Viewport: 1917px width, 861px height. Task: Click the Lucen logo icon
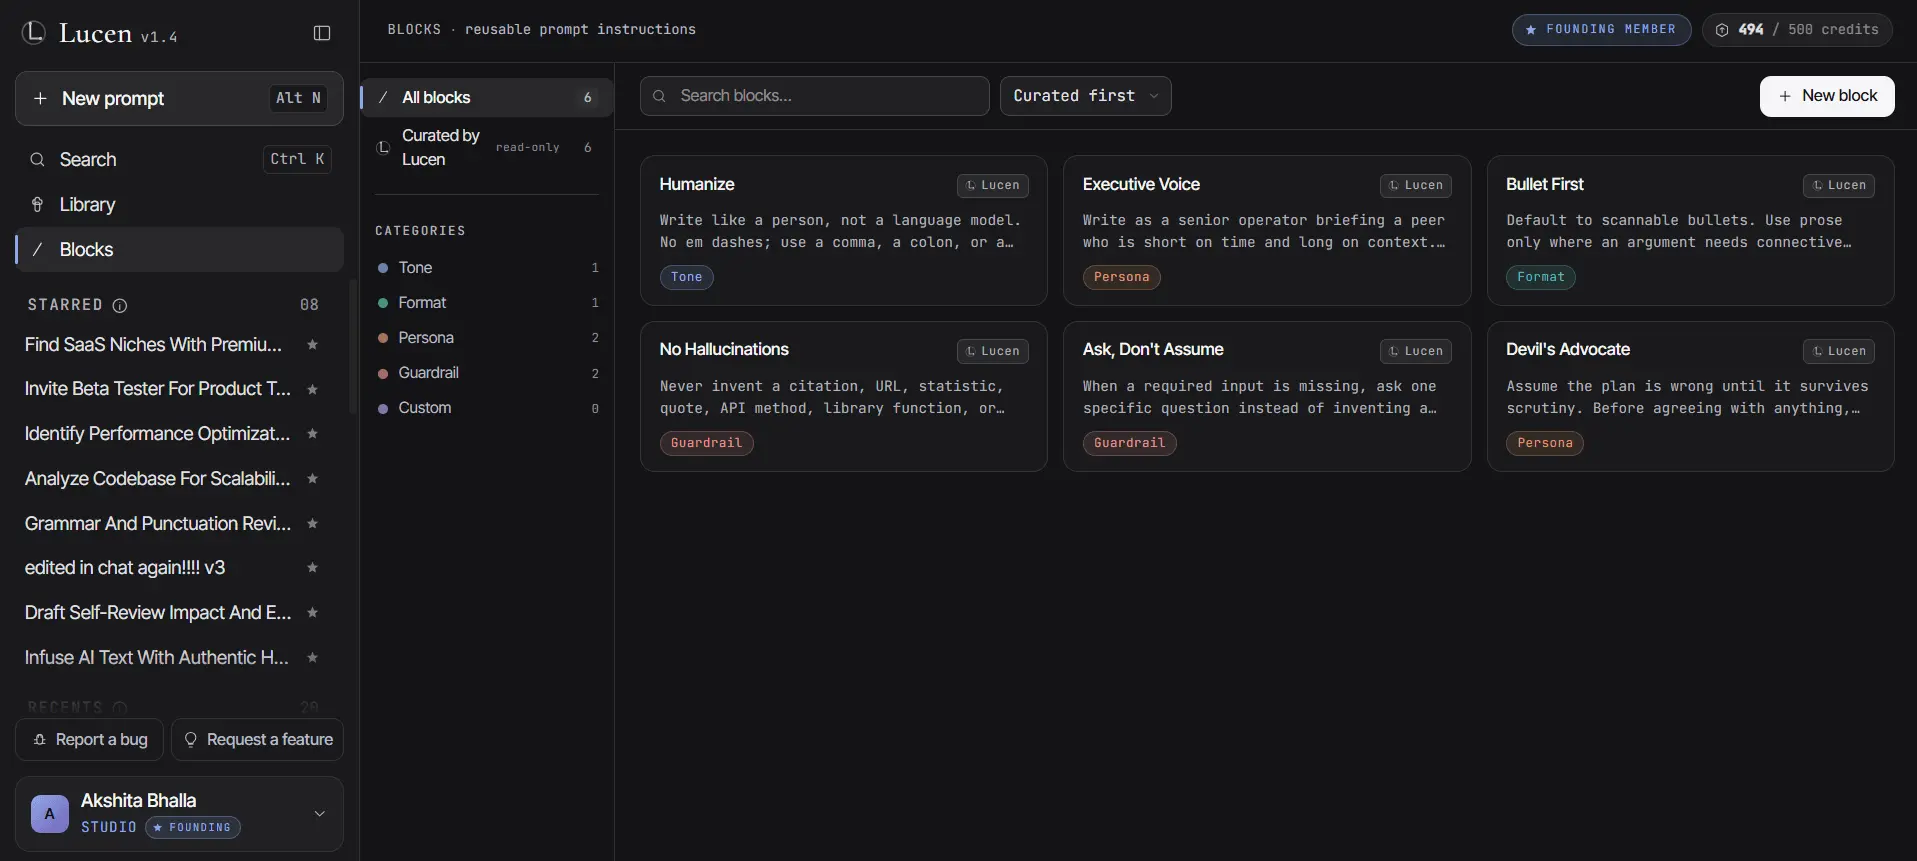(x=34, y=33)
